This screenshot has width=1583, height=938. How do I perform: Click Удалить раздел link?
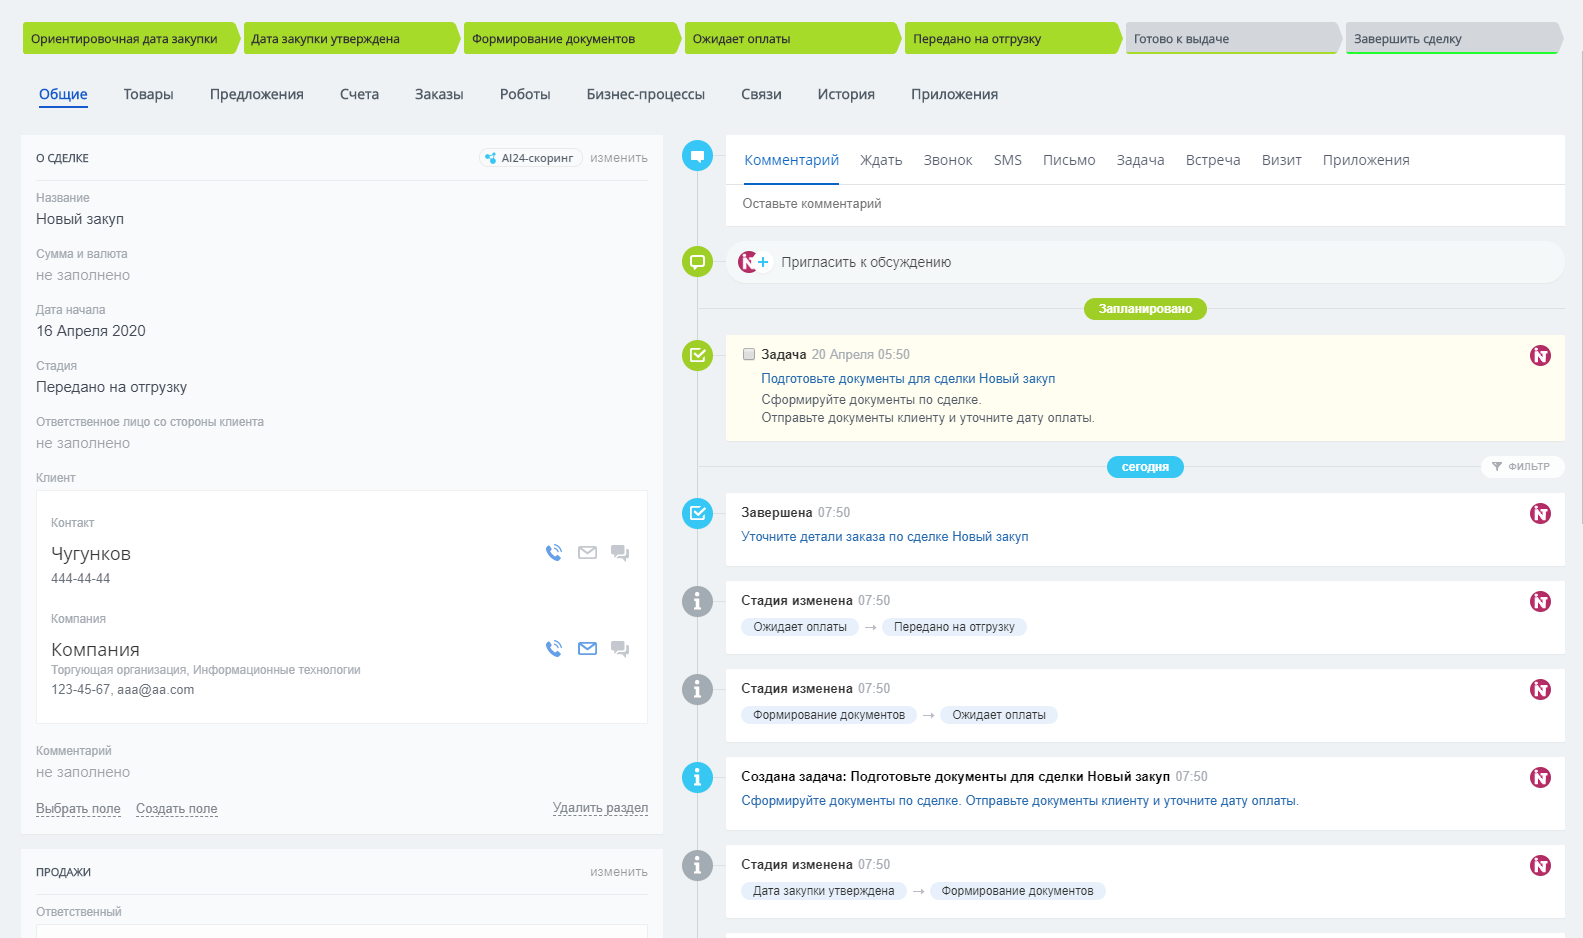600,808
